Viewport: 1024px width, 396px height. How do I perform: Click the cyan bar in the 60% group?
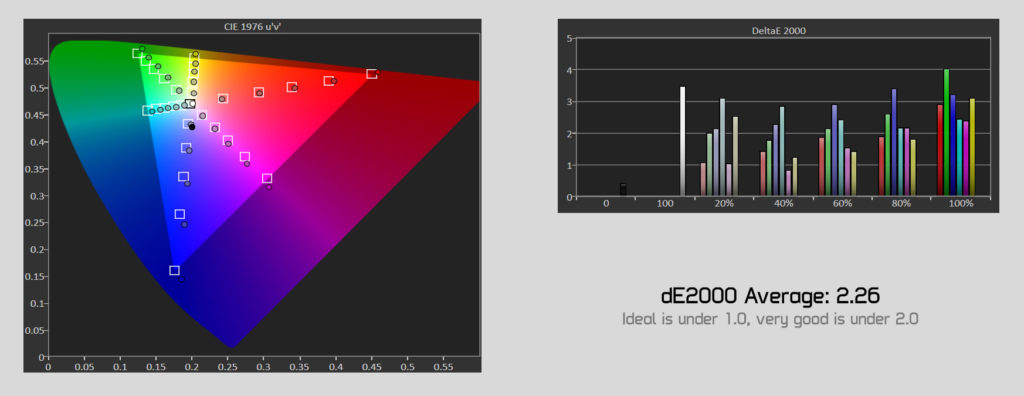pos(840,158)
